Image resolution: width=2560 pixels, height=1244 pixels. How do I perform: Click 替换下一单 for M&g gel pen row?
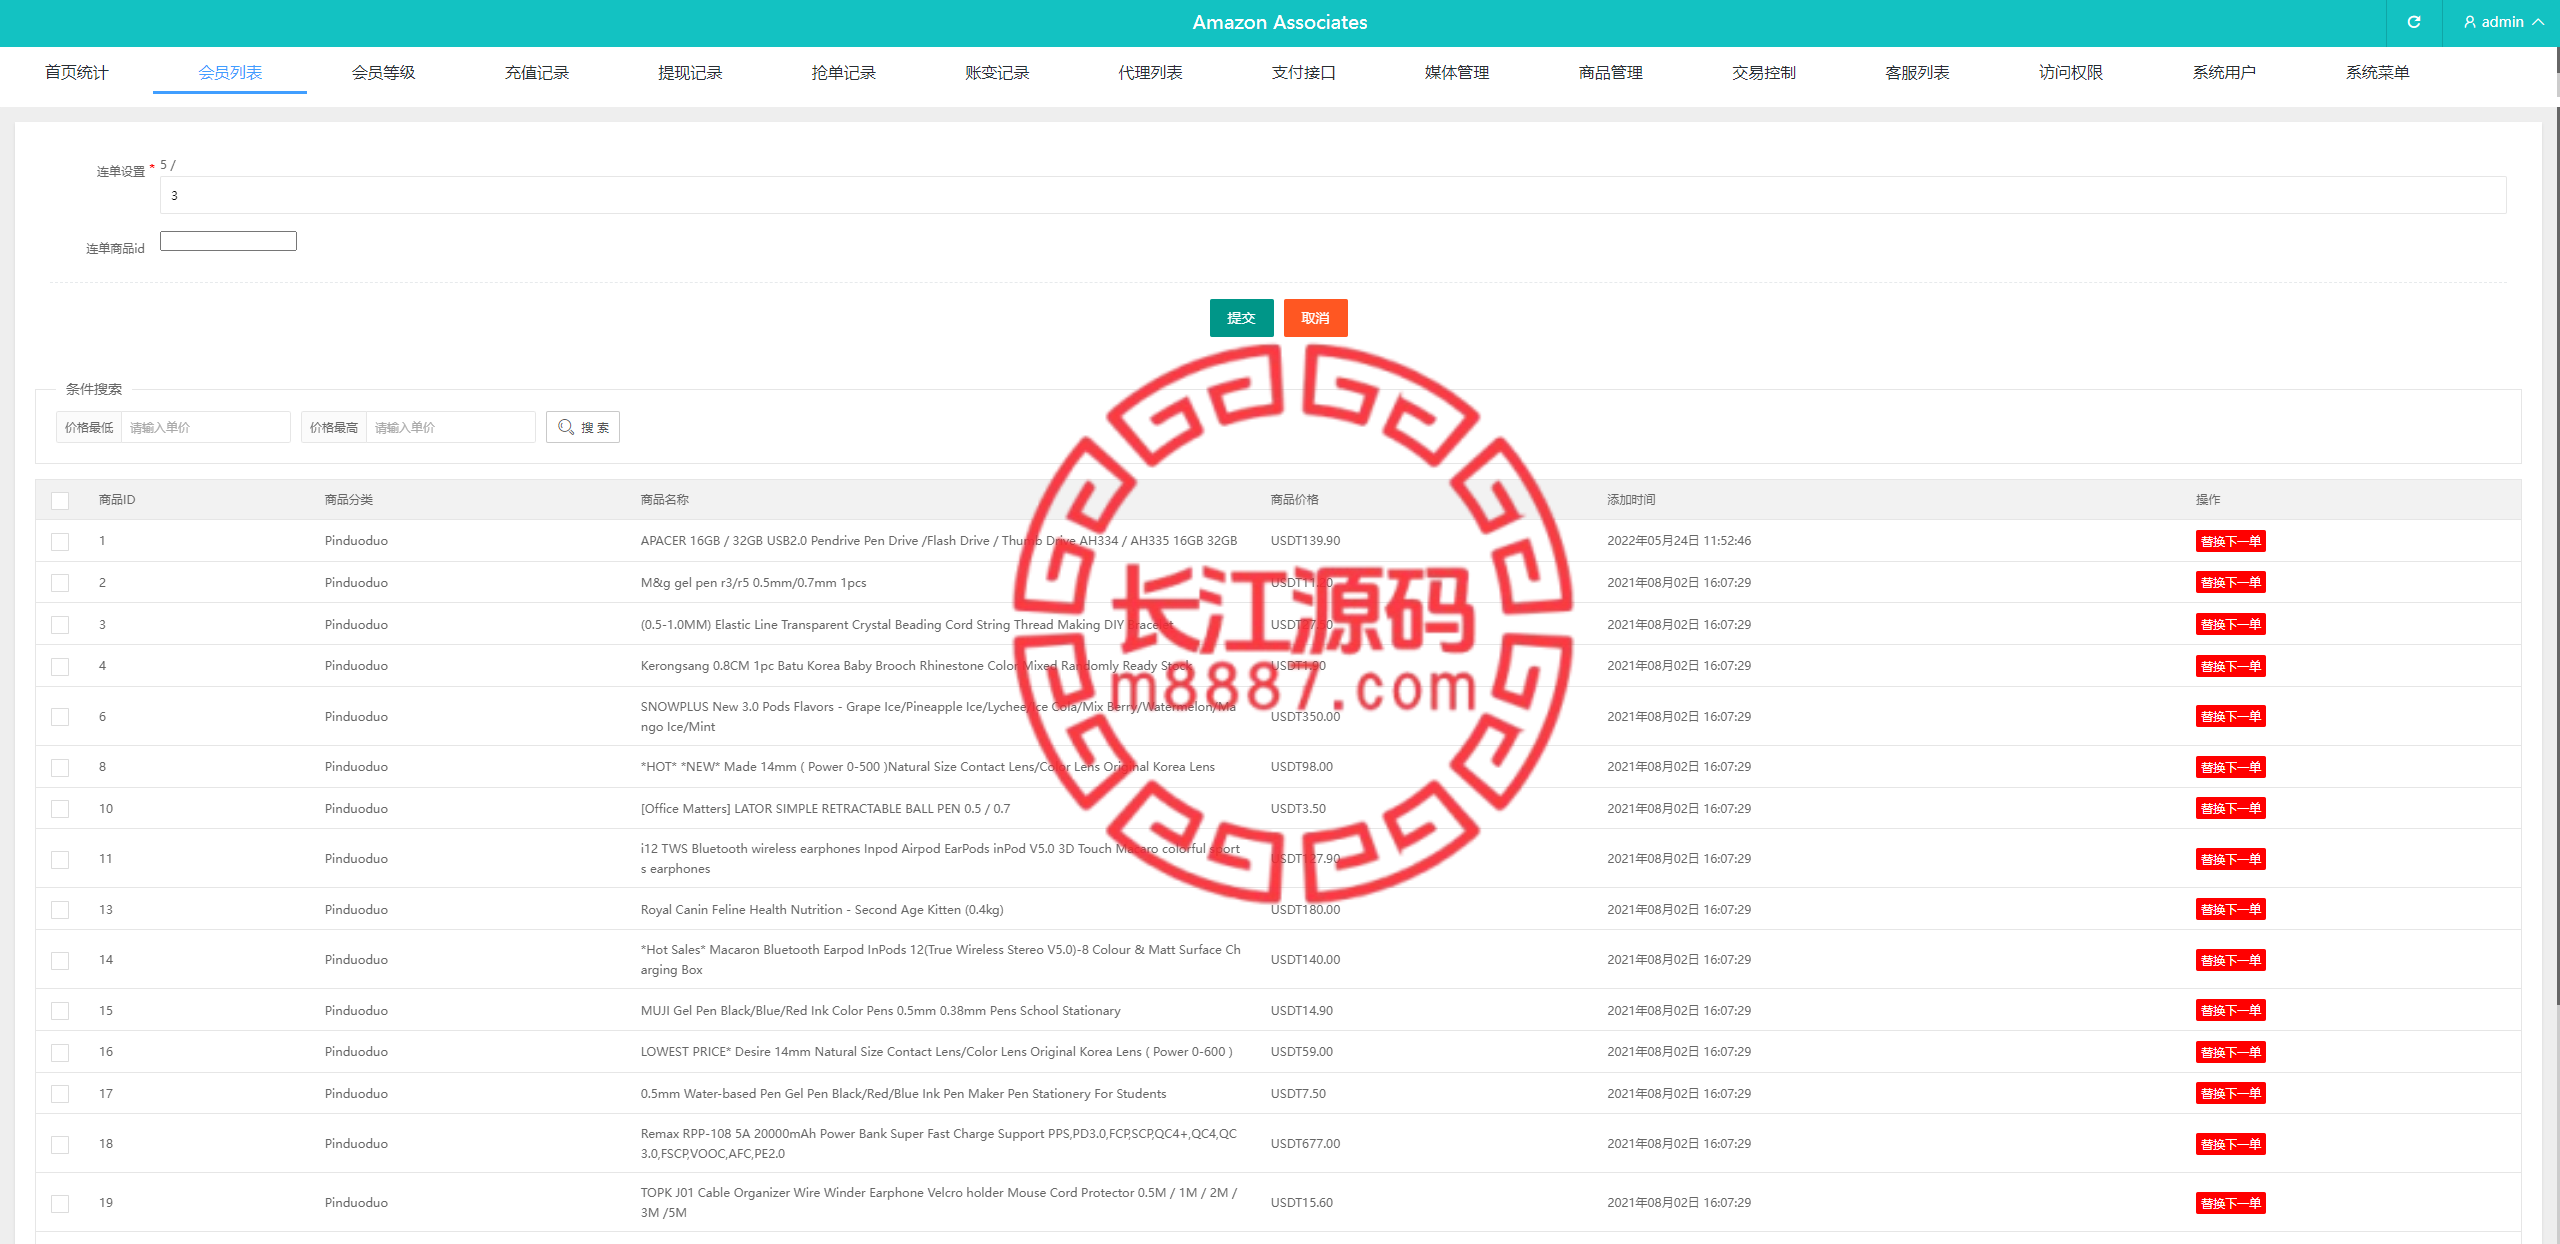[x=2230, y=582]
